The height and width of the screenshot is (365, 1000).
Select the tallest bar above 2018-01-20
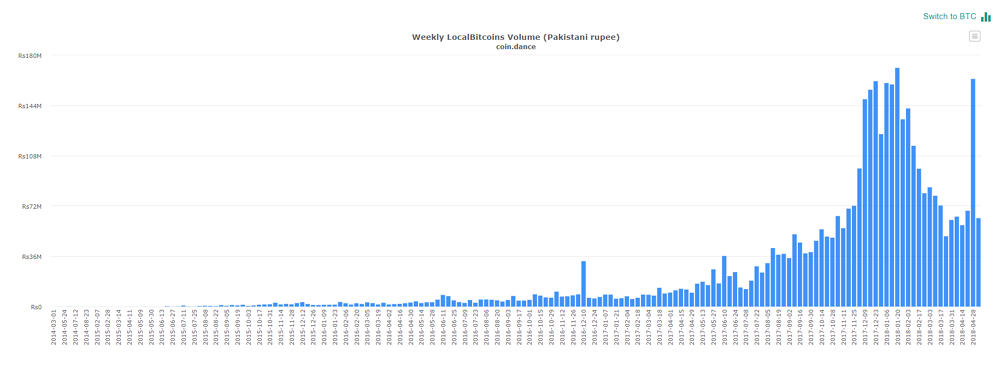coord(897,187)
